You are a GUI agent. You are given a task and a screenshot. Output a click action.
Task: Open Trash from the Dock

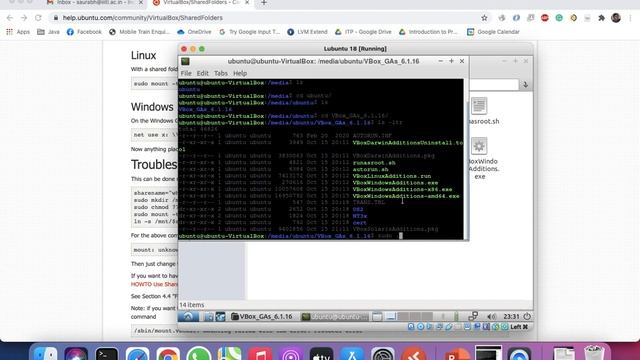(x=594, y=353)
